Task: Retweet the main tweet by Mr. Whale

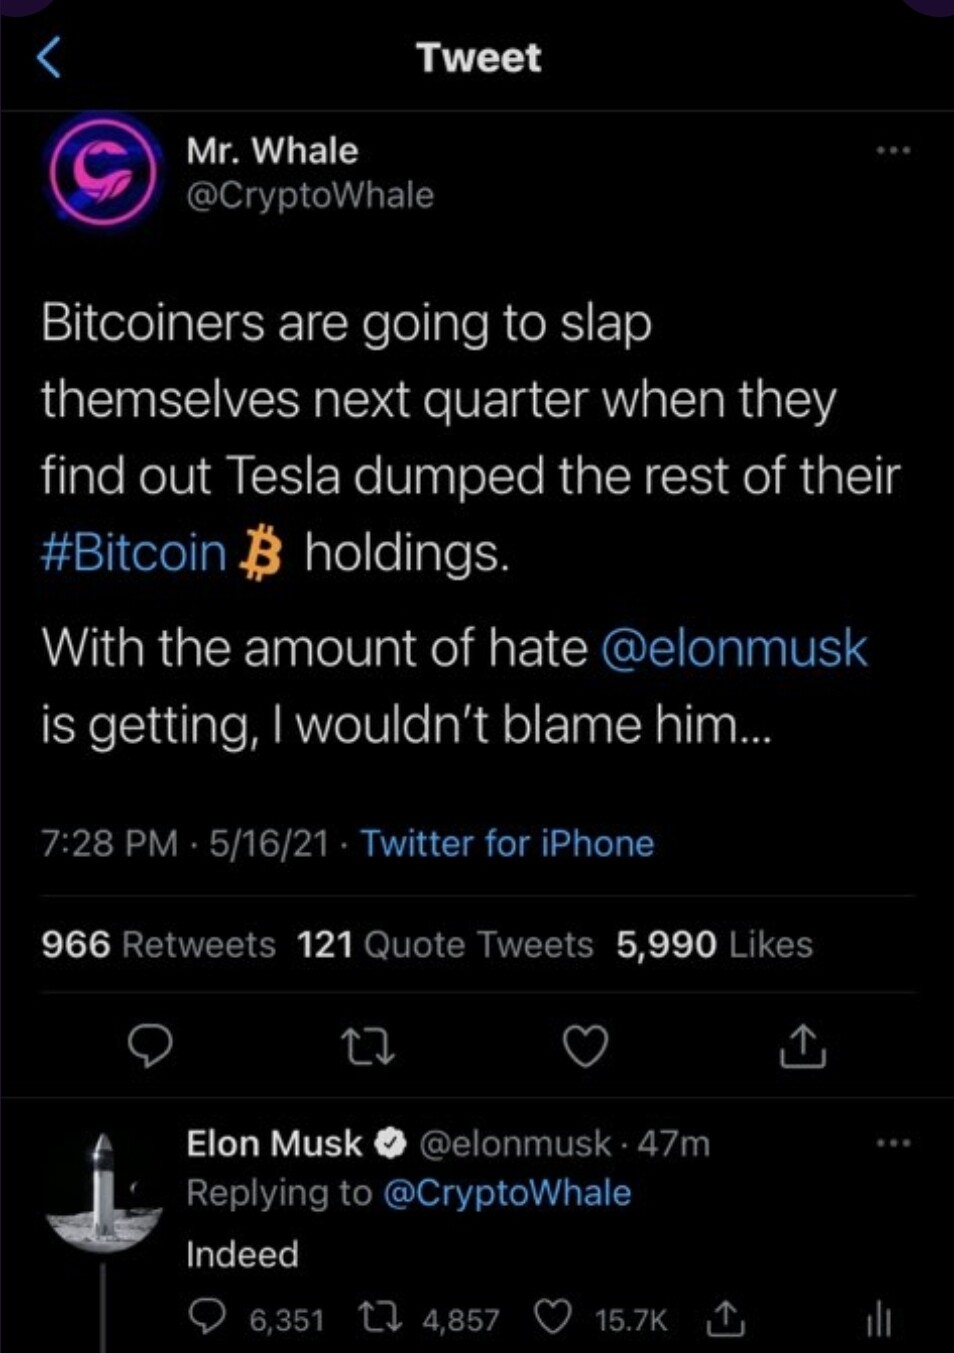Action: pos(368,1047)
